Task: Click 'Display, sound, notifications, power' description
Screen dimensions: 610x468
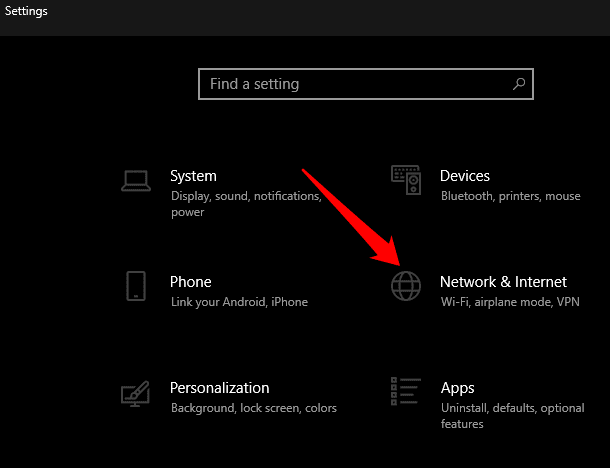Action: pyautogui.click(x=245, y=197)
